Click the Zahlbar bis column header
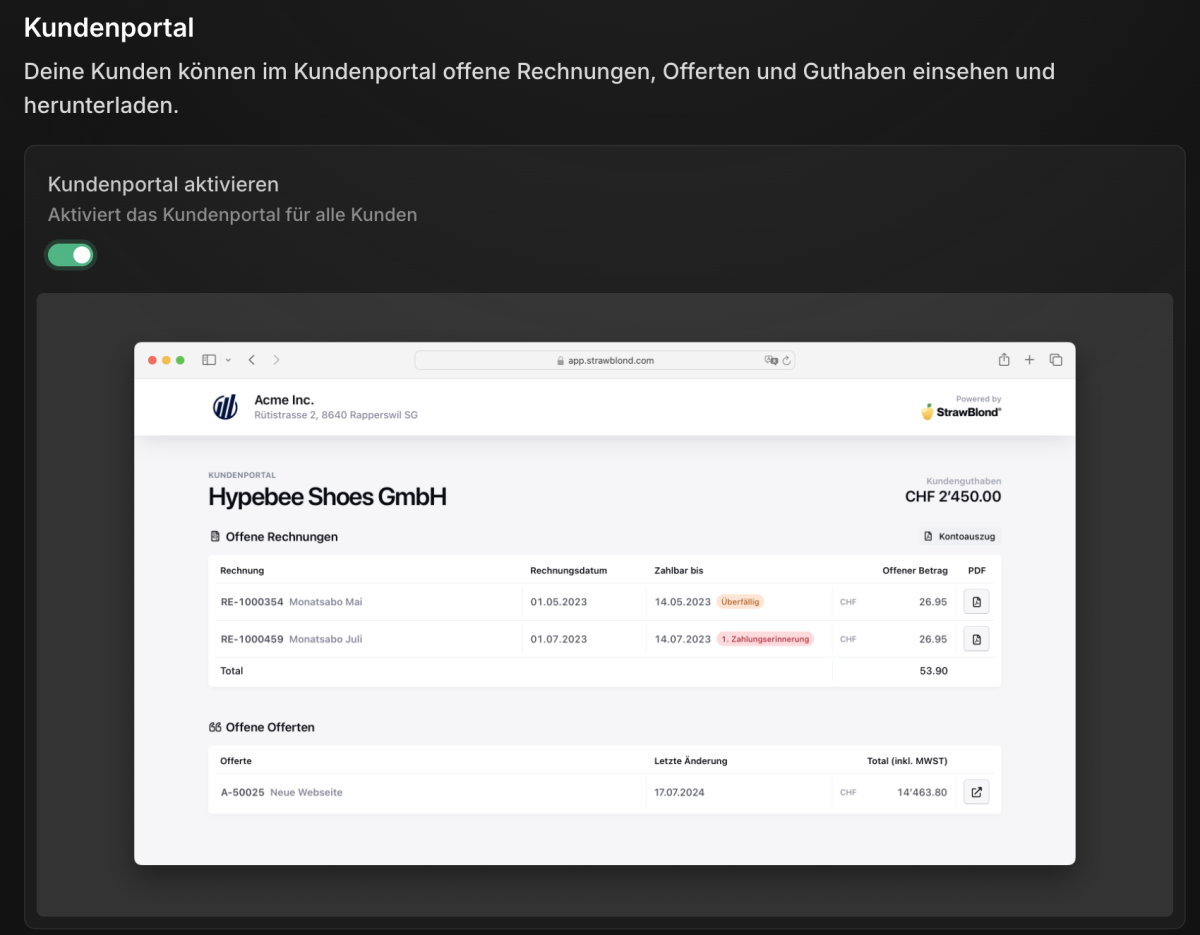Image resolution: width=1200 pixels, height=935 pixels. pos(679,571)
